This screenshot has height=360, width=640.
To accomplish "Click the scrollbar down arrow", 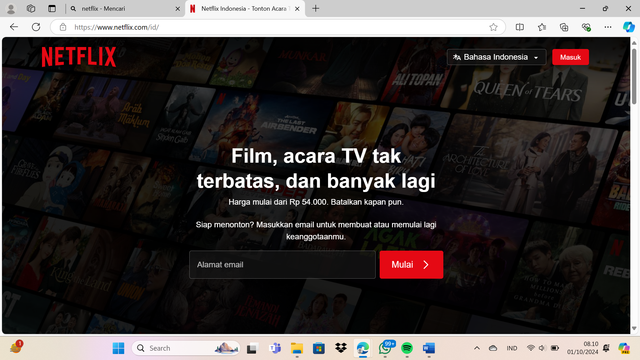I will [634, 329].
